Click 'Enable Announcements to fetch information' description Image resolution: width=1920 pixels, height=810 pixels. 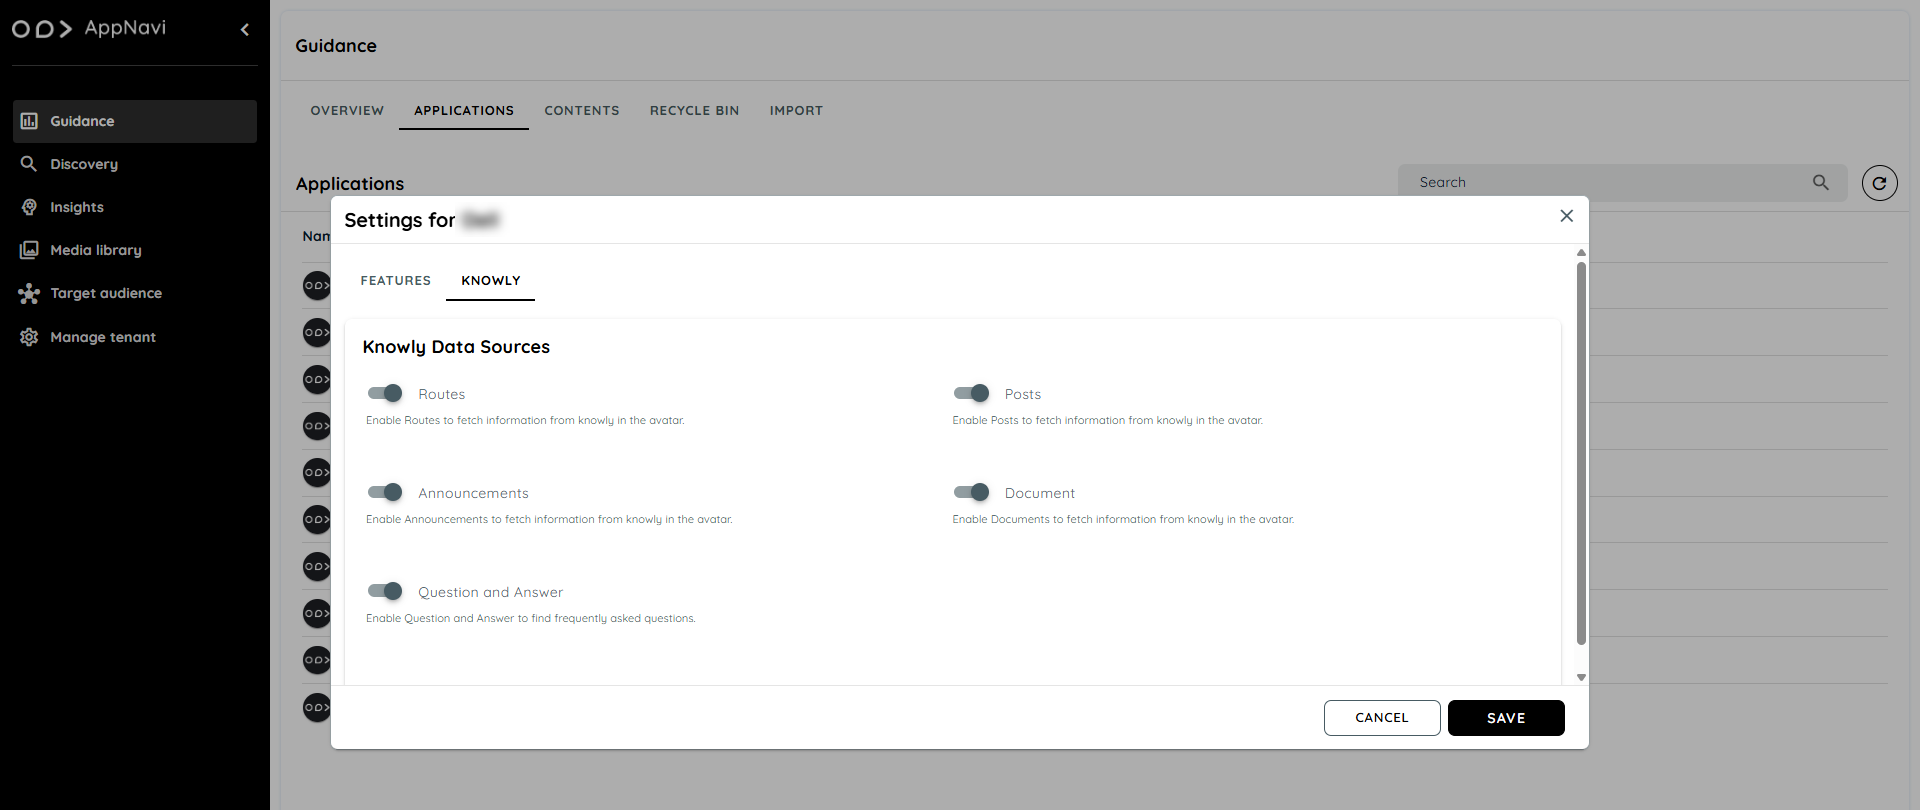pos(549,520)
